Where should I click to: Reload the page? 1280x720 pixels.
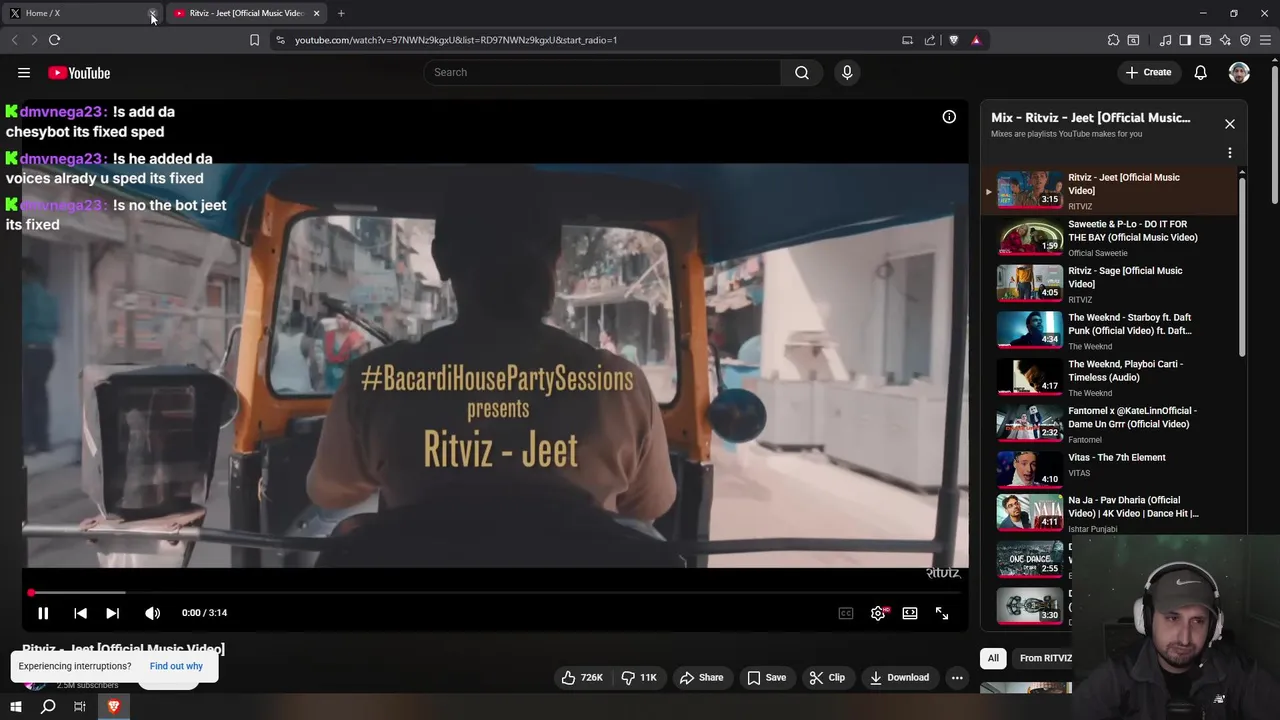point(54,40)
